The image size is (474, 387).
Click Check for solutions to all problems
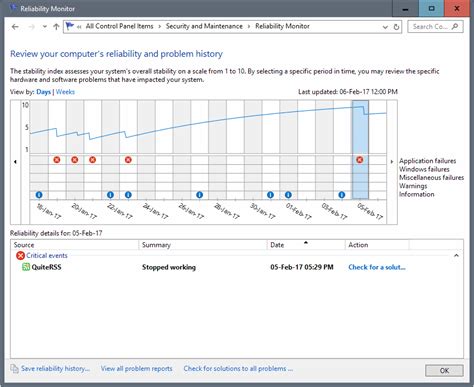click(238, 369)
